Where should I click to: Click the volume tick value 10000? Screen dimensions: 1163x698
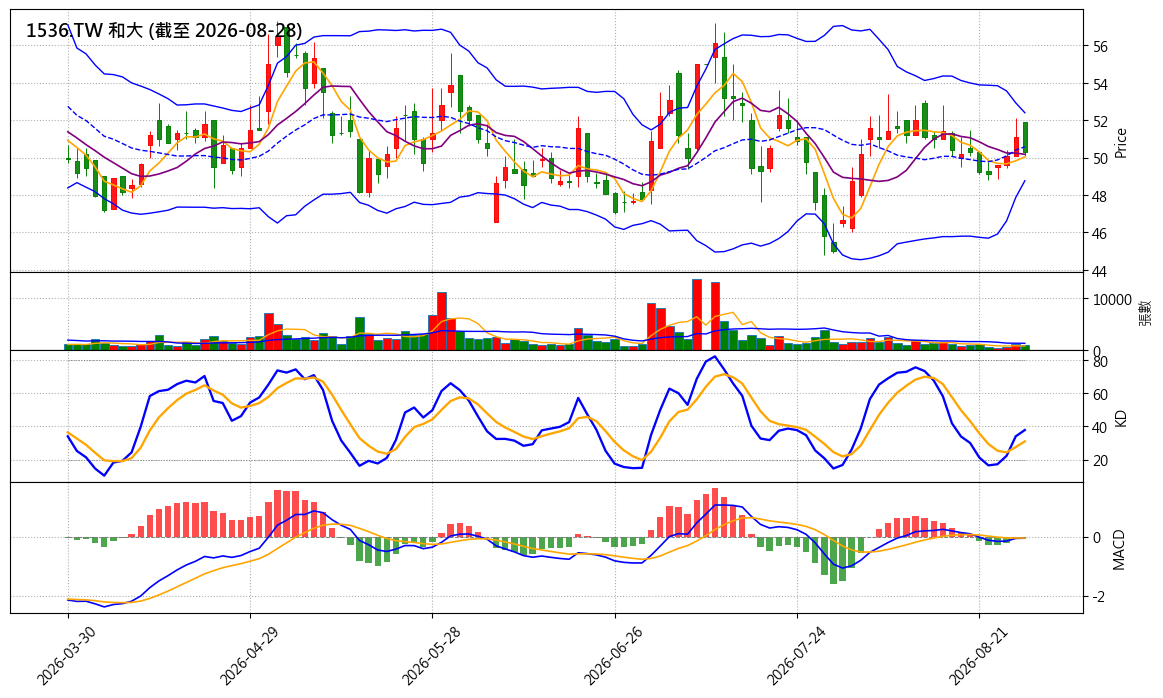1112,300
